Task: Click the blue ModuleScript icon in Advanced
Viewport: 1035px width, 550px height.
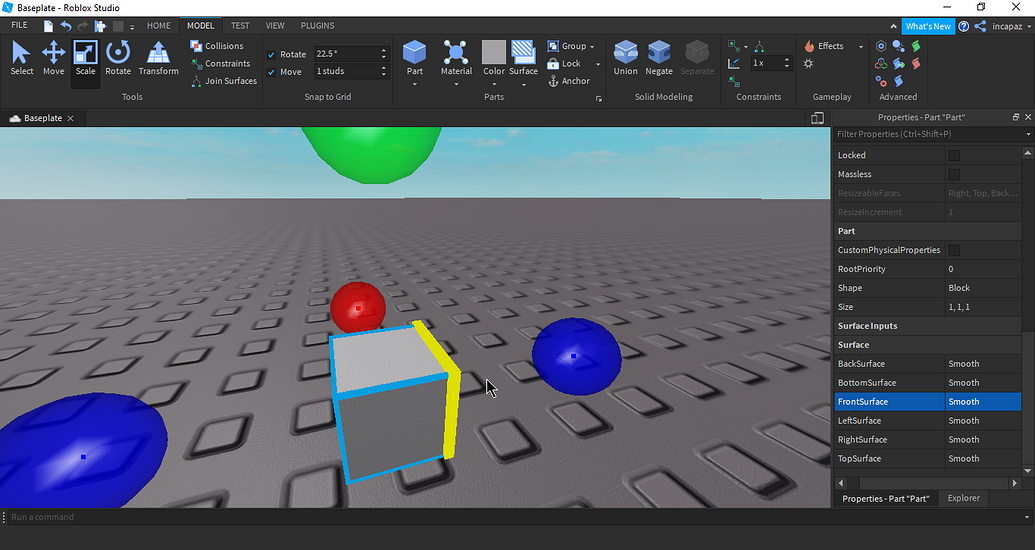Action: coord(898,81)
